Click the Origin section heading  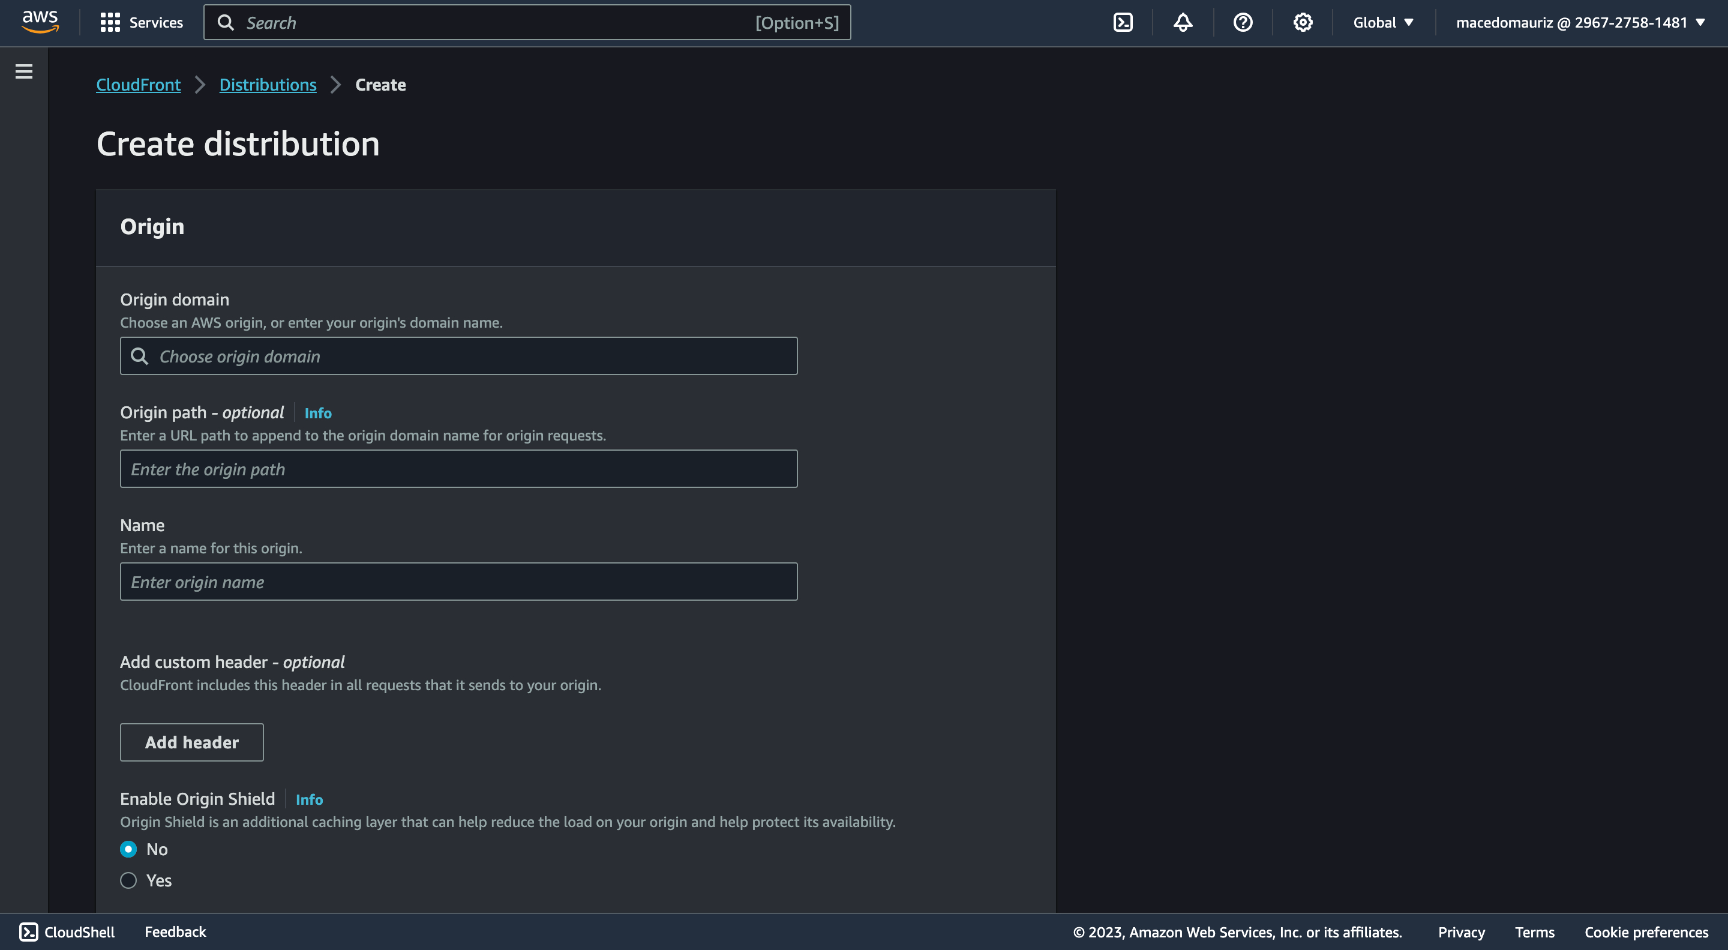[152, 227]
